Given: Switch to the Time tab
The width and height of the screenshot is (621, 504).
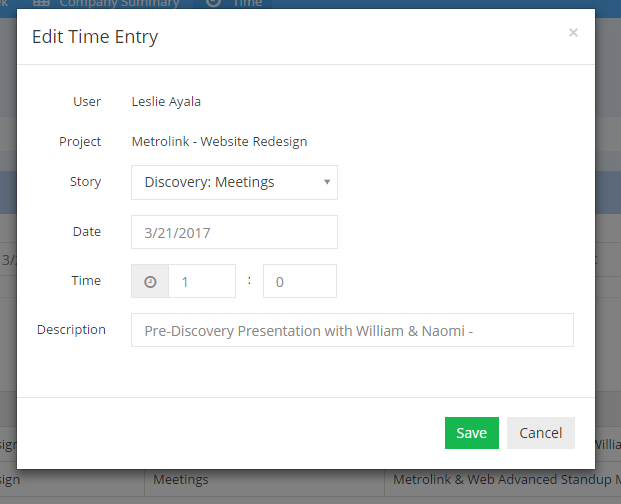Looking at the screenshot, I should click(x=246, y=3).
